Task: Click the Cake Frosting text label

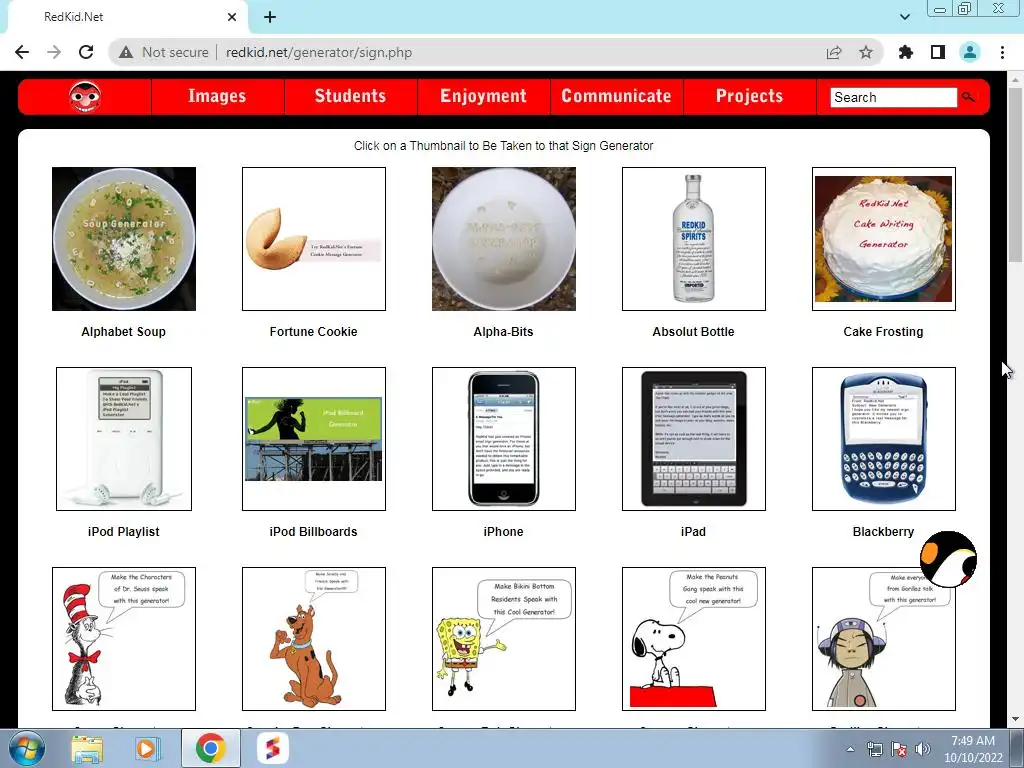Action: 884,332
